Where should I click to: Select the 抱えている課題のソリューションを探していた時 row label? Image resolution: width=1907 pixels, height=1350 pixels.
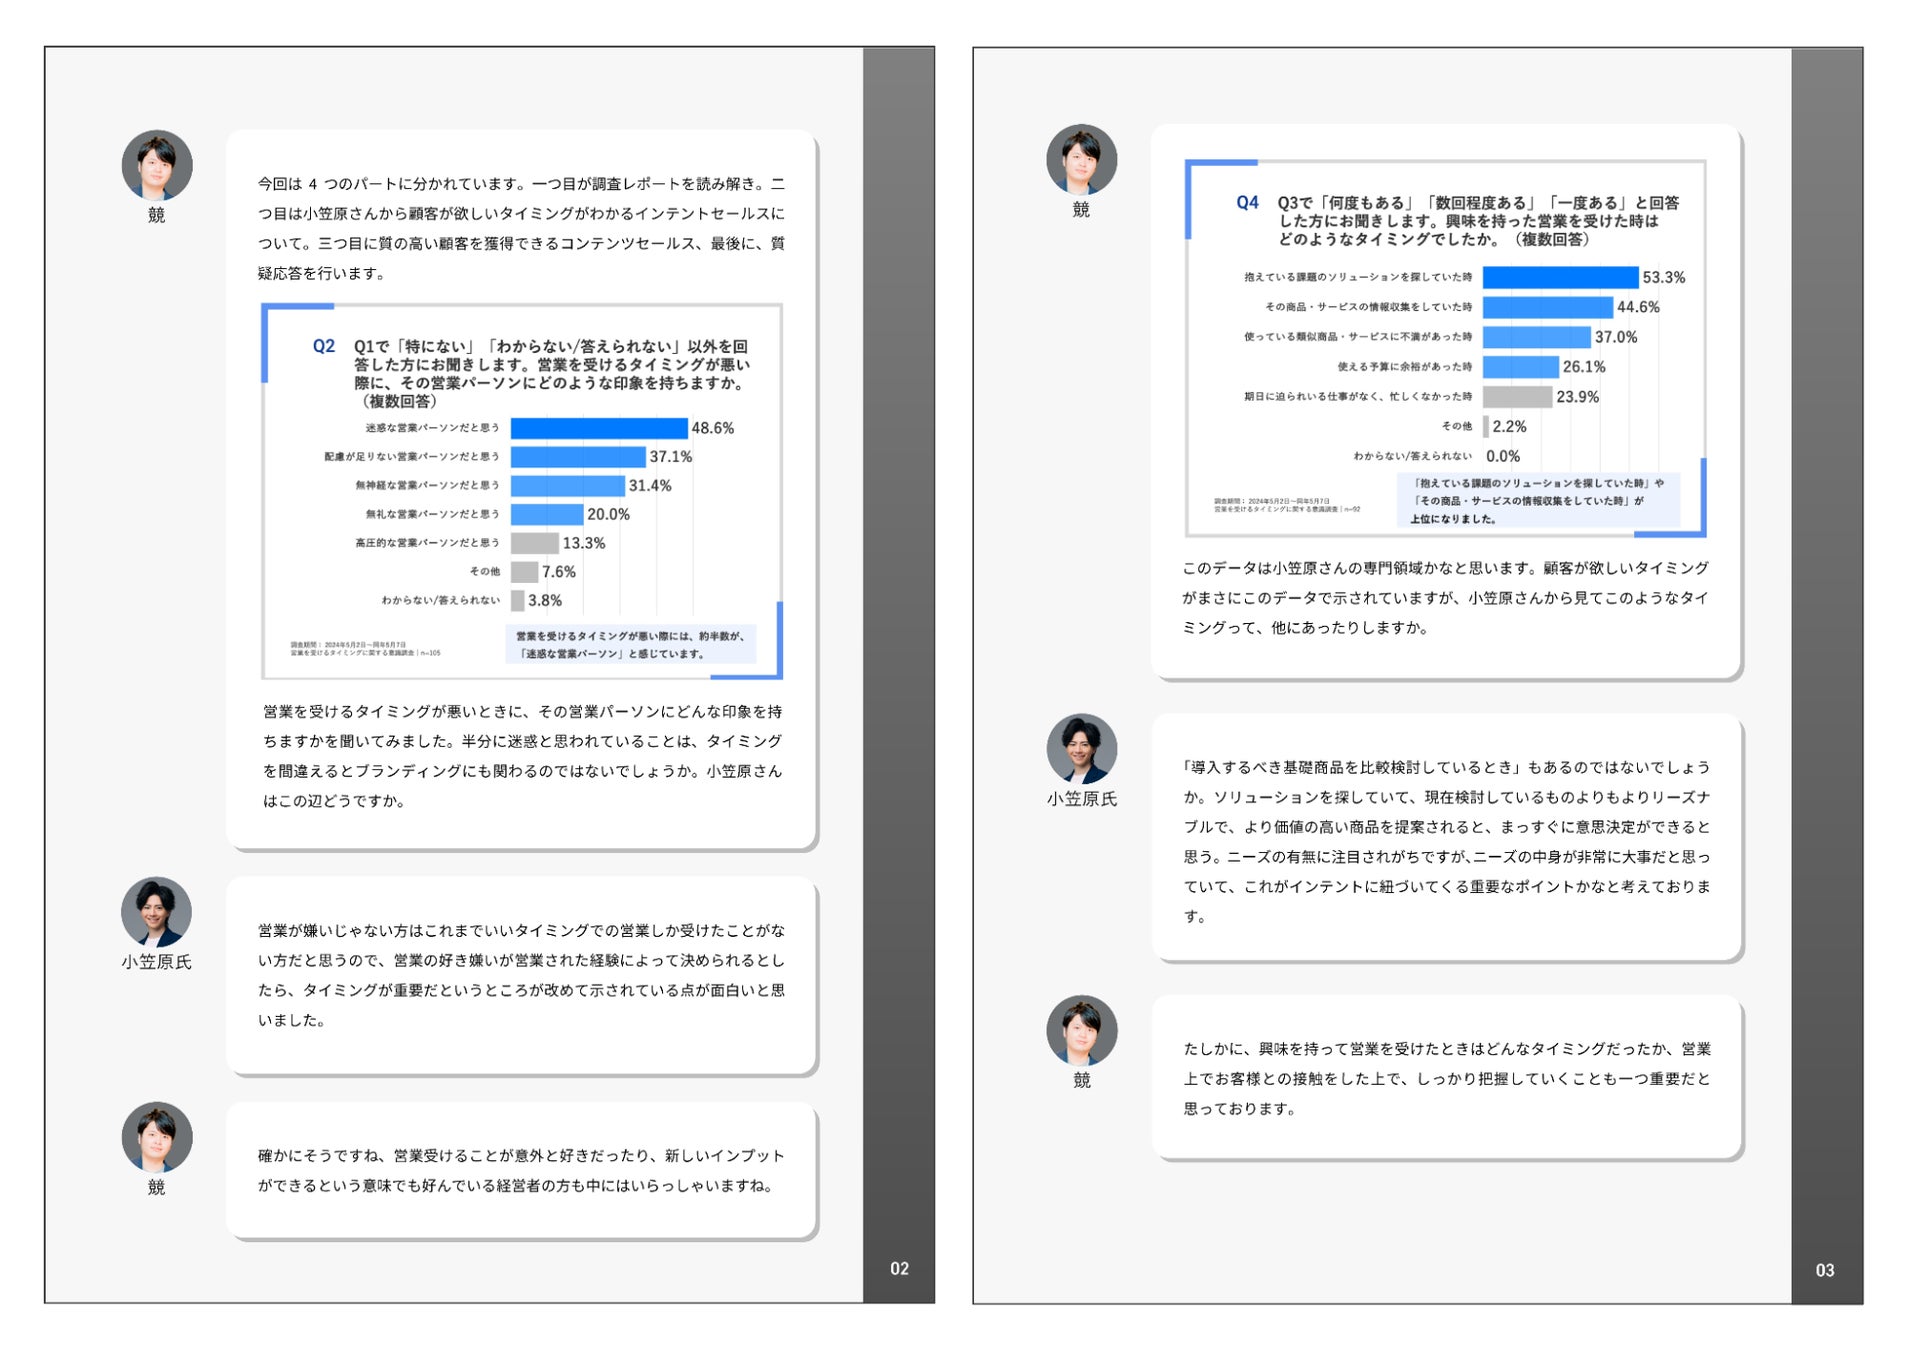pyautogui.click(x=1358, y=277)
